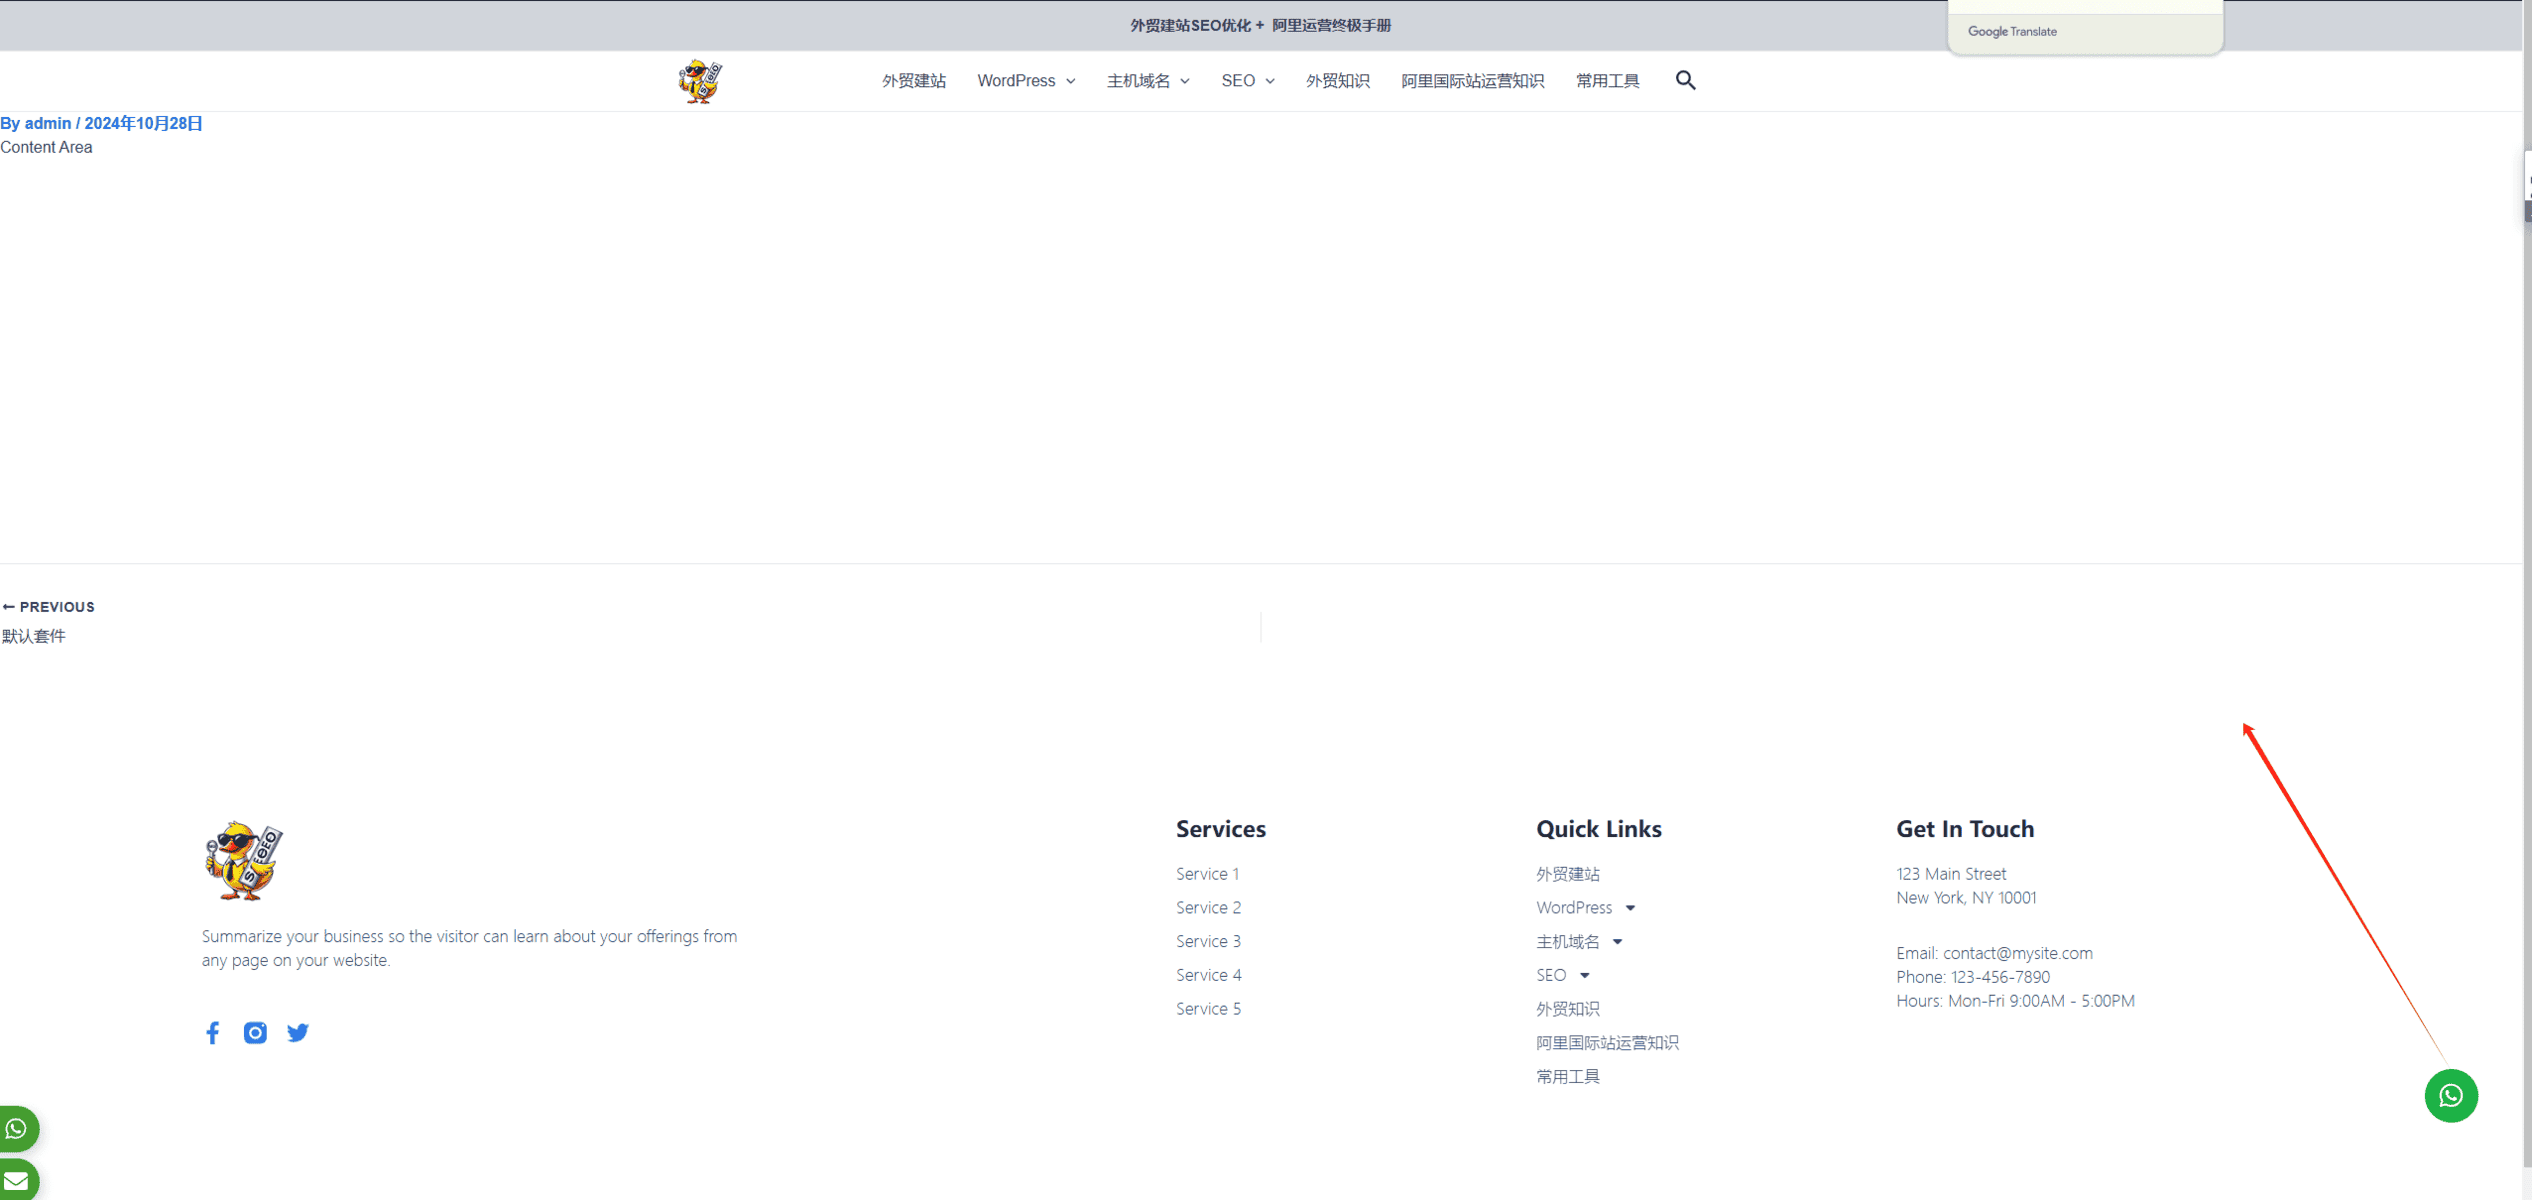Click the admin author link

pos(48,123)
